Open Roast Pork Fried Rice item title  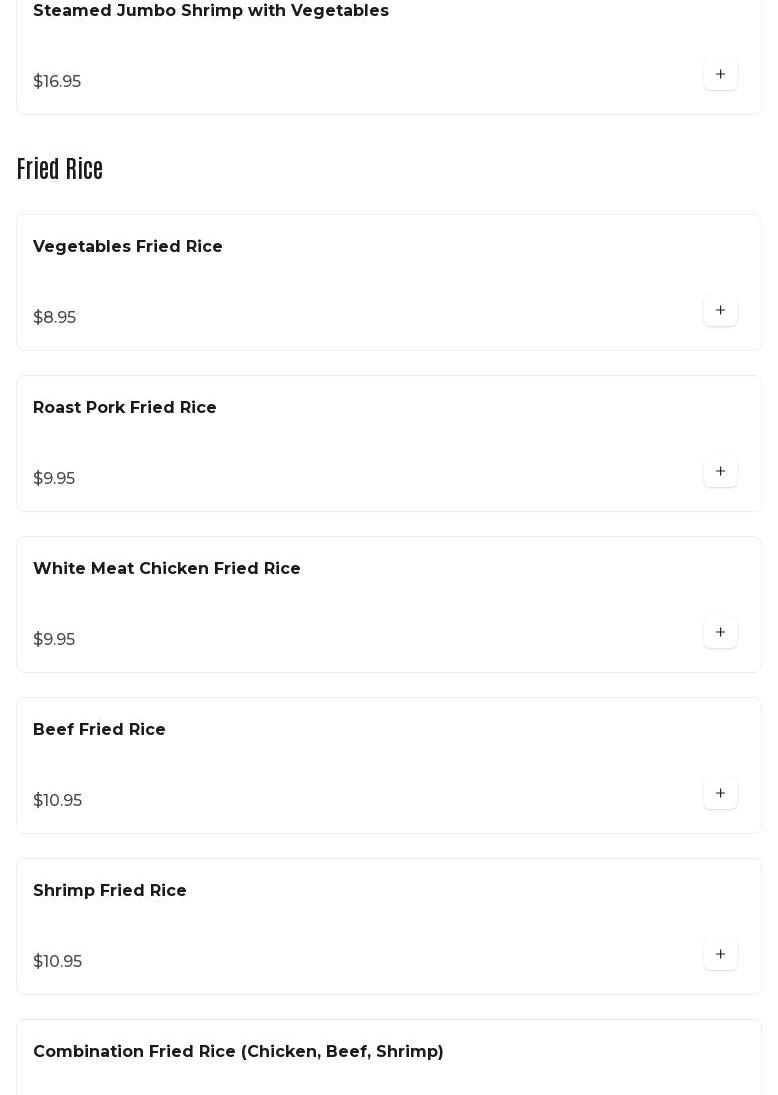tap(125, 408)
